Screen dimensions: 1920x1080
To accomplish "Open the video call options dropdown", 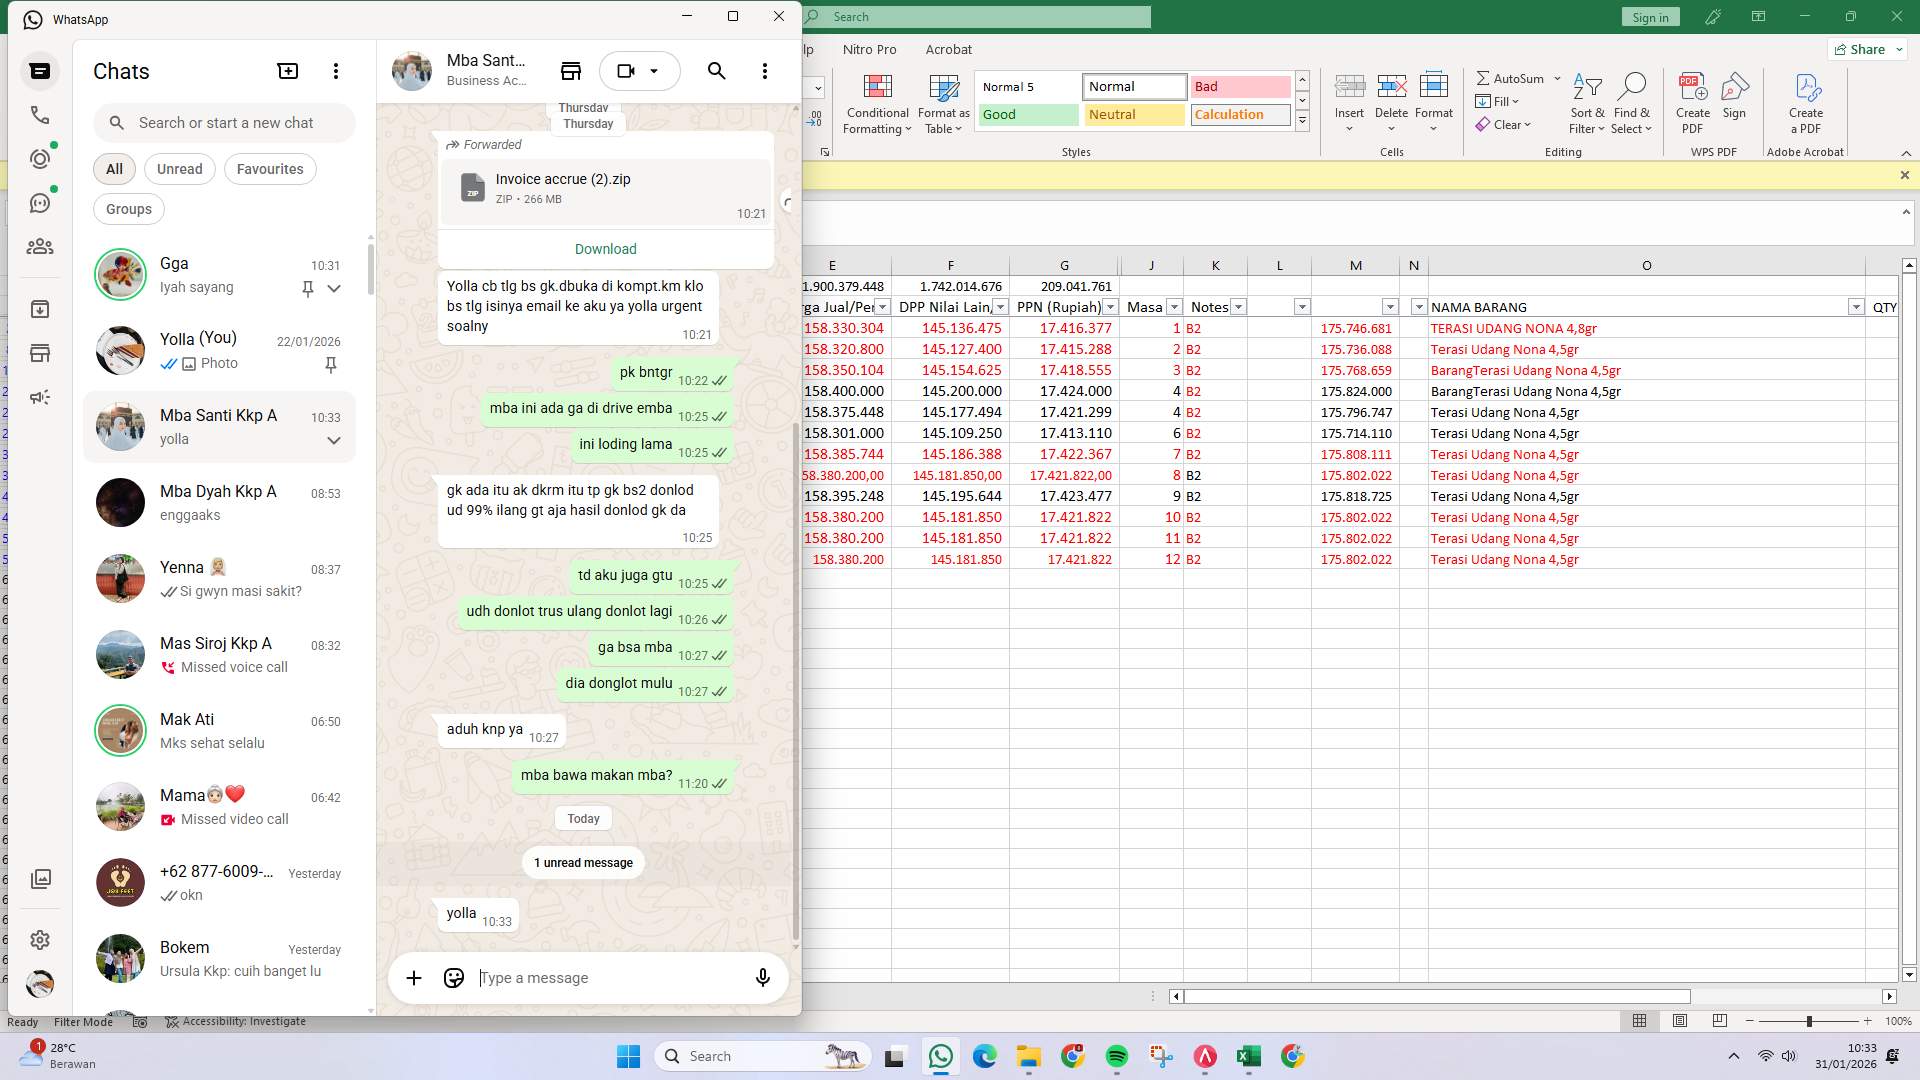I will click(x=655, y=70).
